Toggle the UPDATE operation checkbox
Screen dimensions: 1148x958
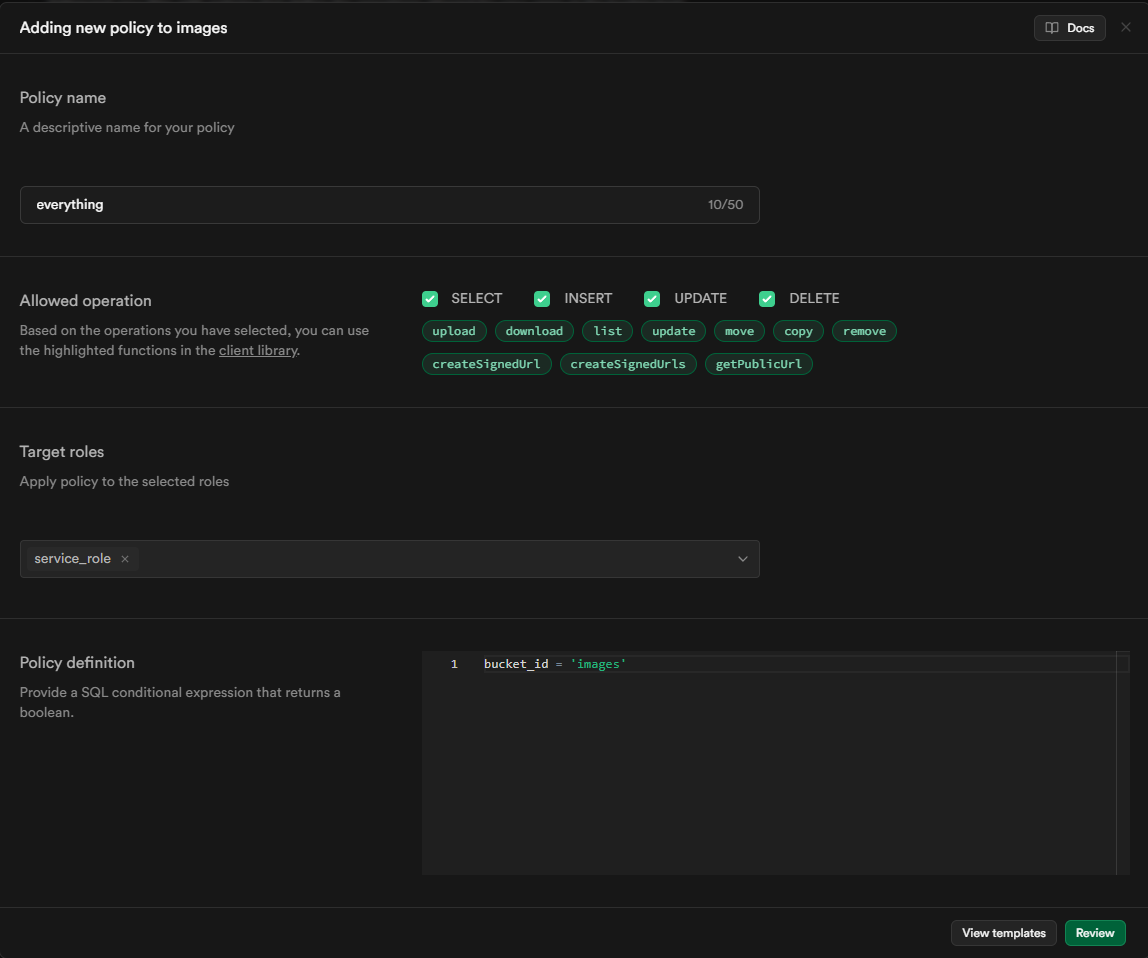(652, 298)
